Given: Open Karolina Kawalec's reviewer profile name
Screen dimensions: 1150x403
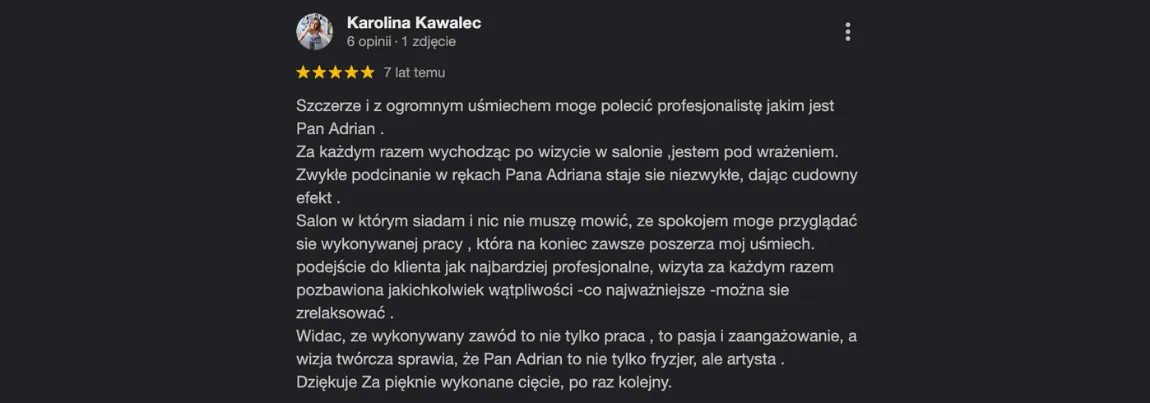Looking at the screenshot, I should point(414,23).
